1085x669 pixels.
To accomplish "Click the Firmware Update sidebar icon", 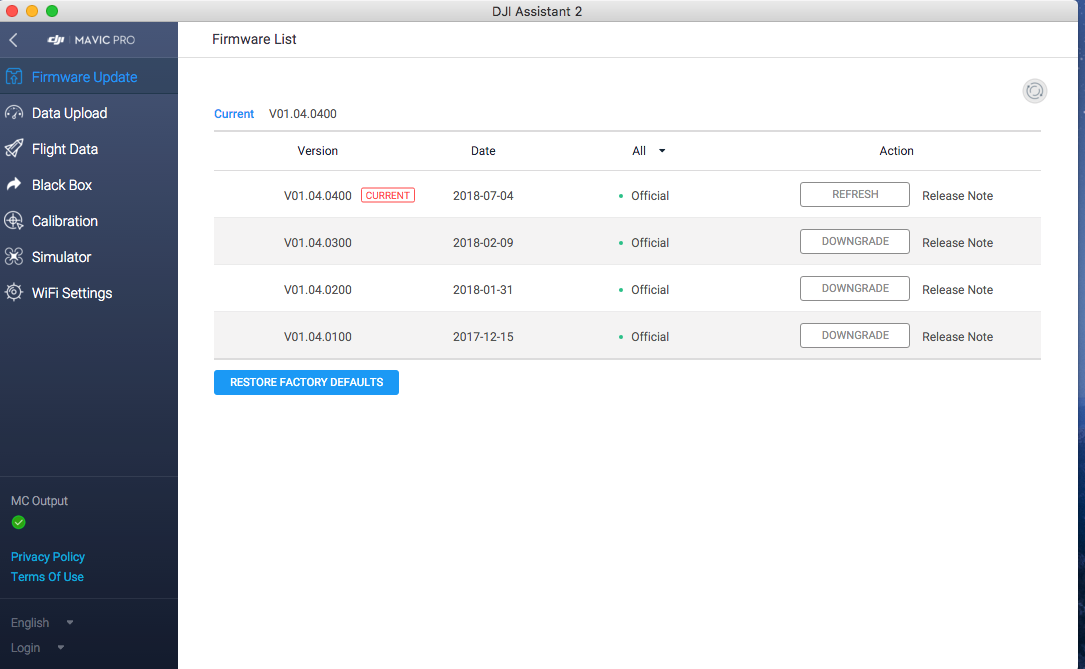I will click(14, 77).
